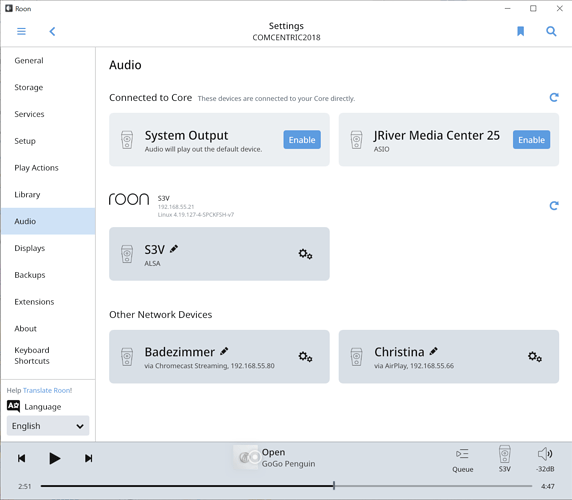Open the hamburger navigation menu
The height and width of the screenshot is (500, 572).
pyautogui.click(x=22, y=31)
